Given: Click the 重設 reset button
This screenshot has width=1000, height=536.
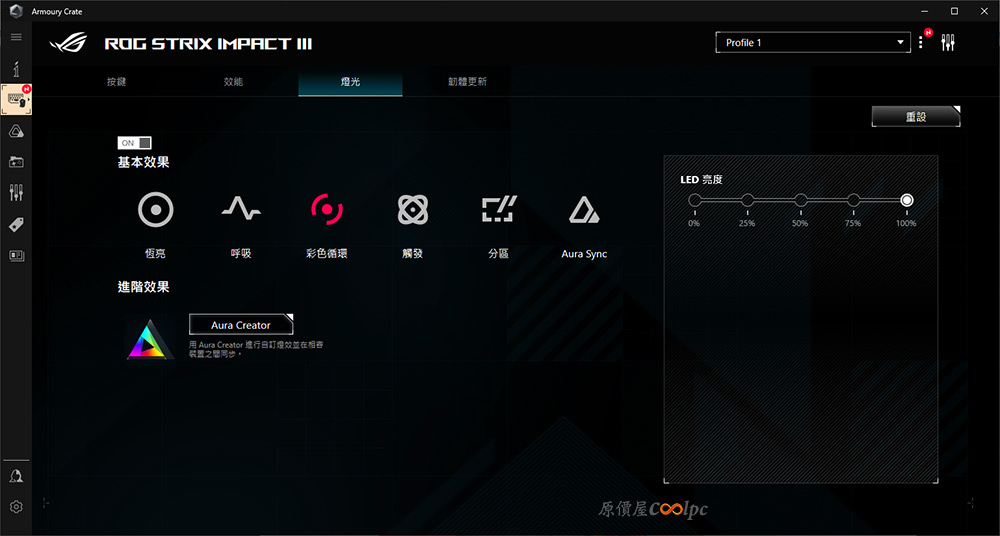Looking at the screenshot, I should (x=916, y=117).
